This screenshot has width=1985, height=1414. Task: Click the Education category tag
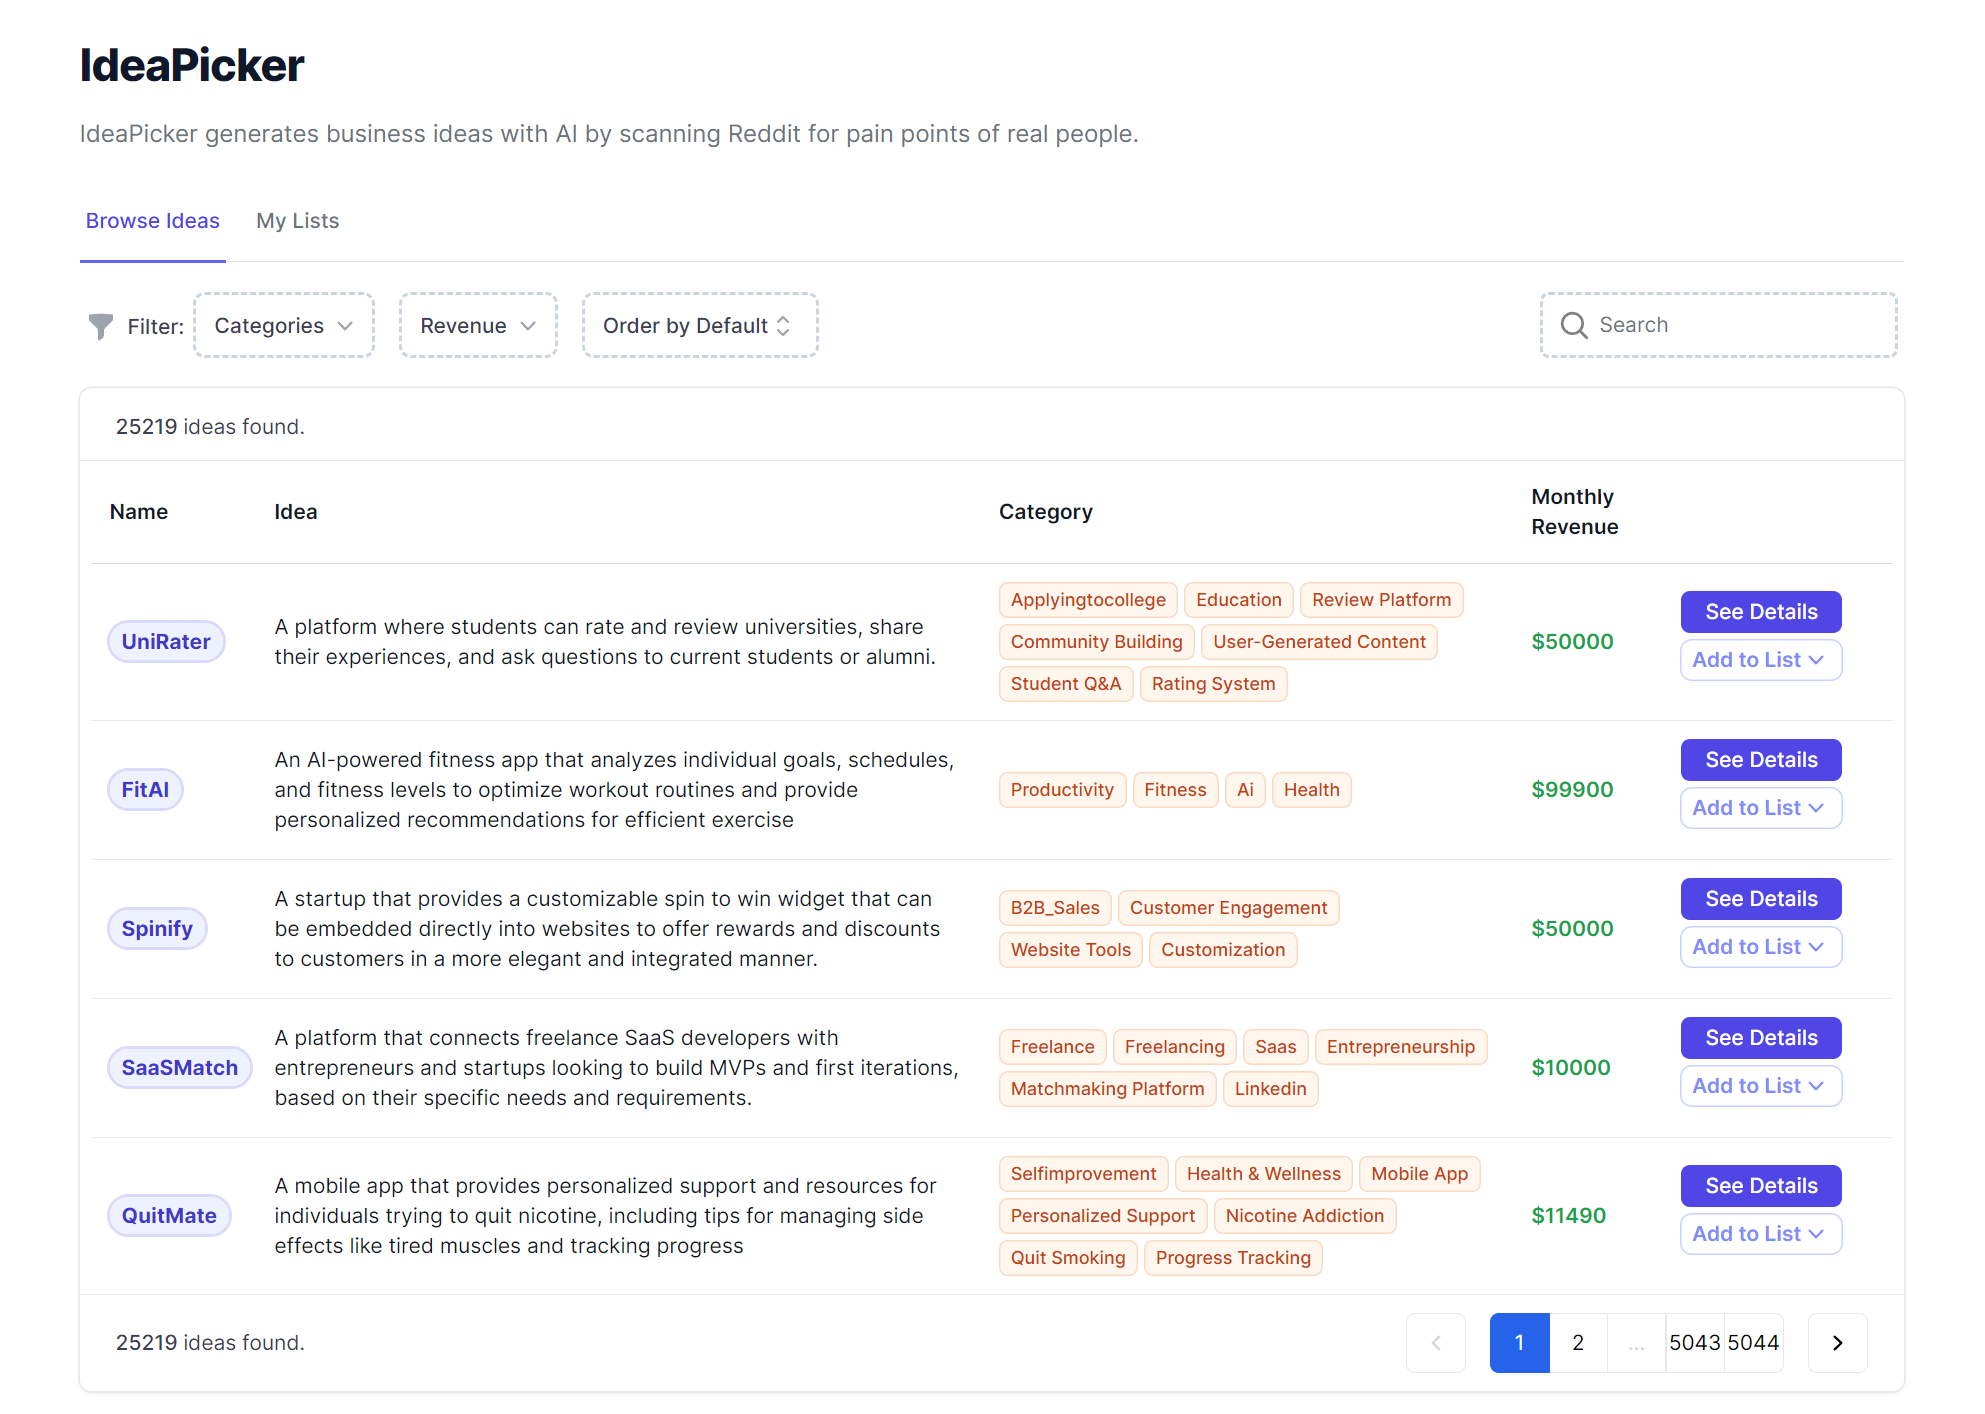coord(1238,600)
